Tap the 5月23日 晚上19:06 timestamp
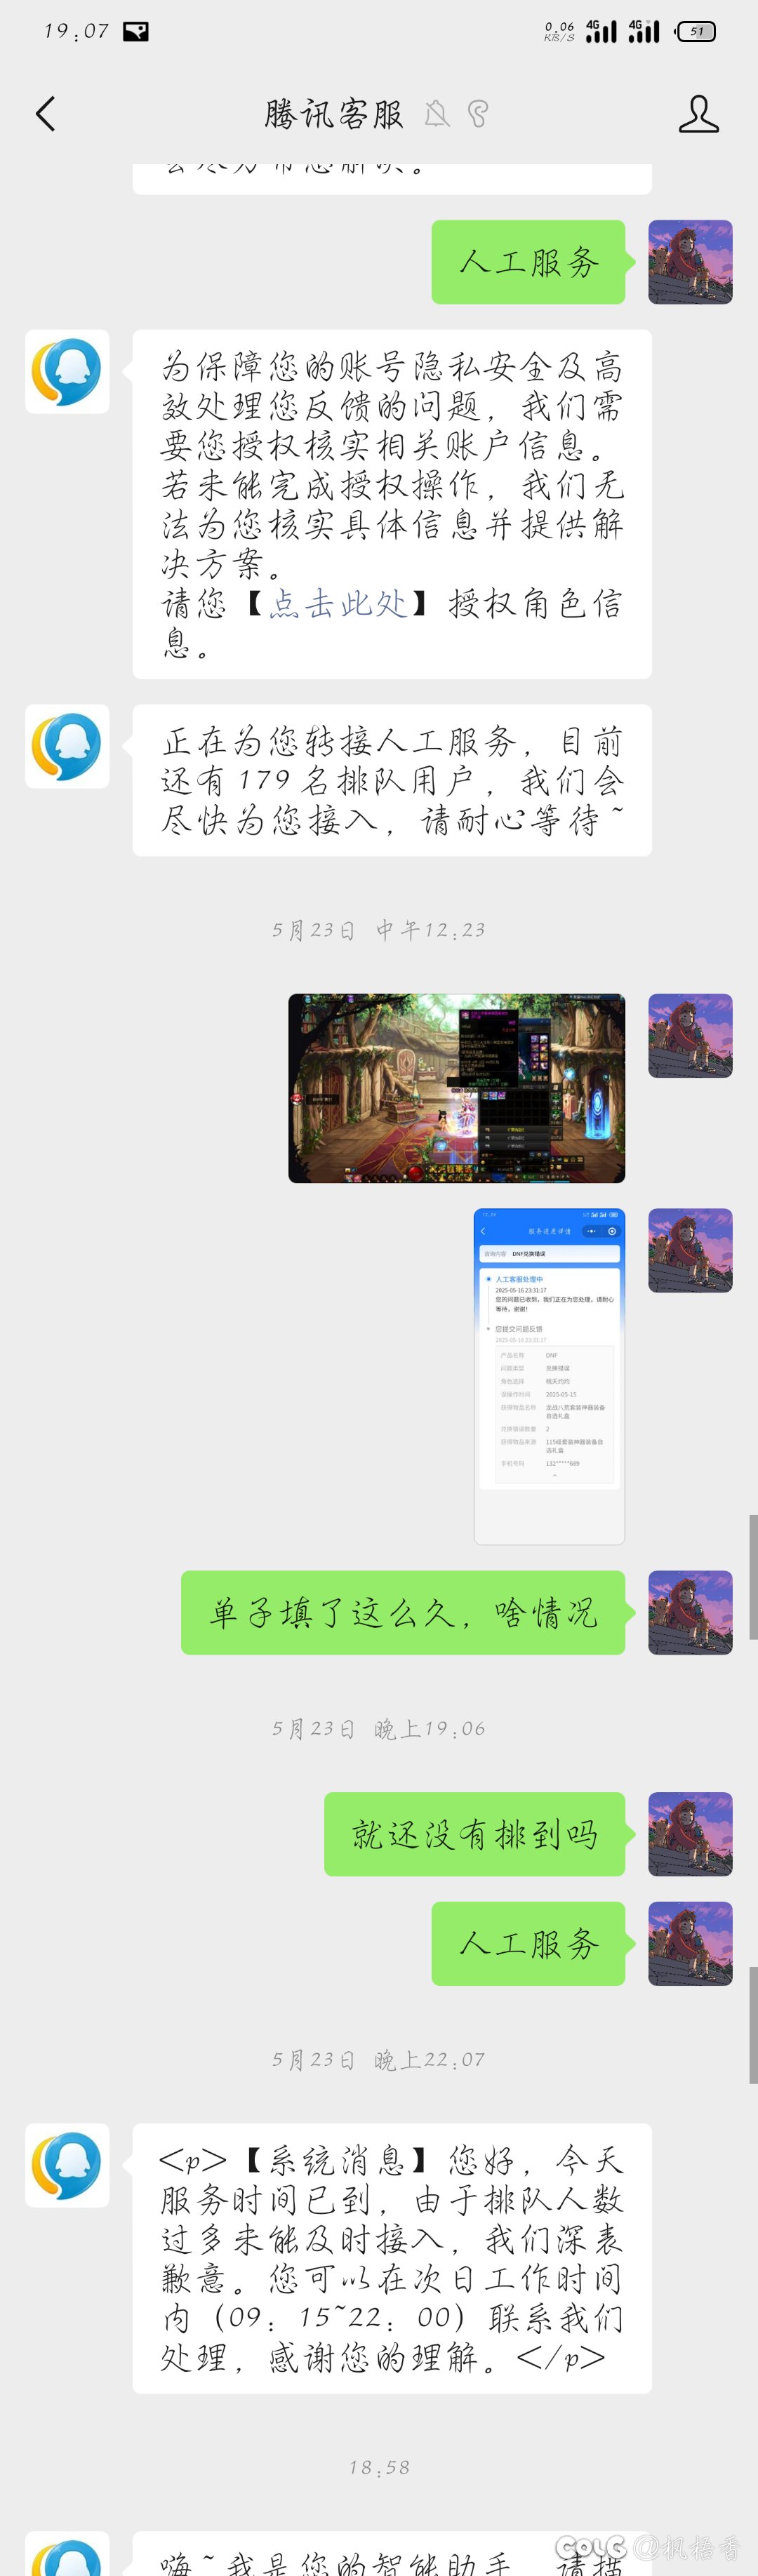Screen dimensions: 758x2576 [379, 1729]
